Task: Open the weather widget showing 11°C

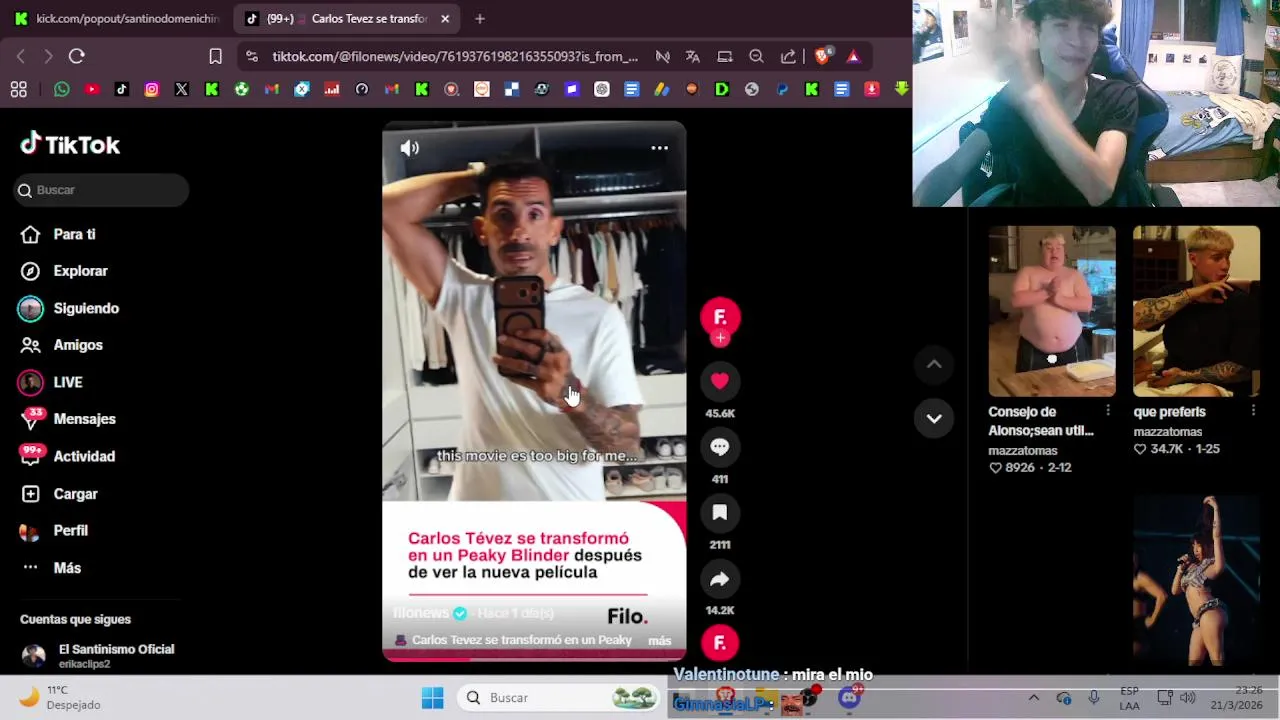Action: (x=60, y=697)
